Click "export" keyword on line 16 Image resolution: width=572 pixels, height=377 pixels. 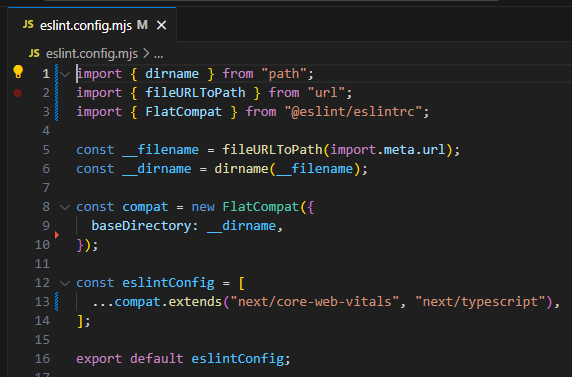click(99, 359)
